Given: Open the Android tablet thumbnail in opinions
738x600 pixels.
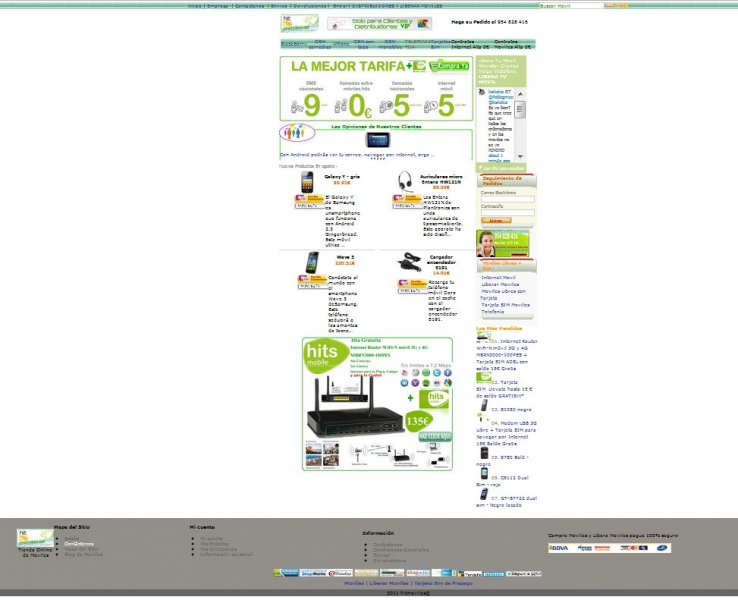Looking at the screenshot, I should coord(377,140).
